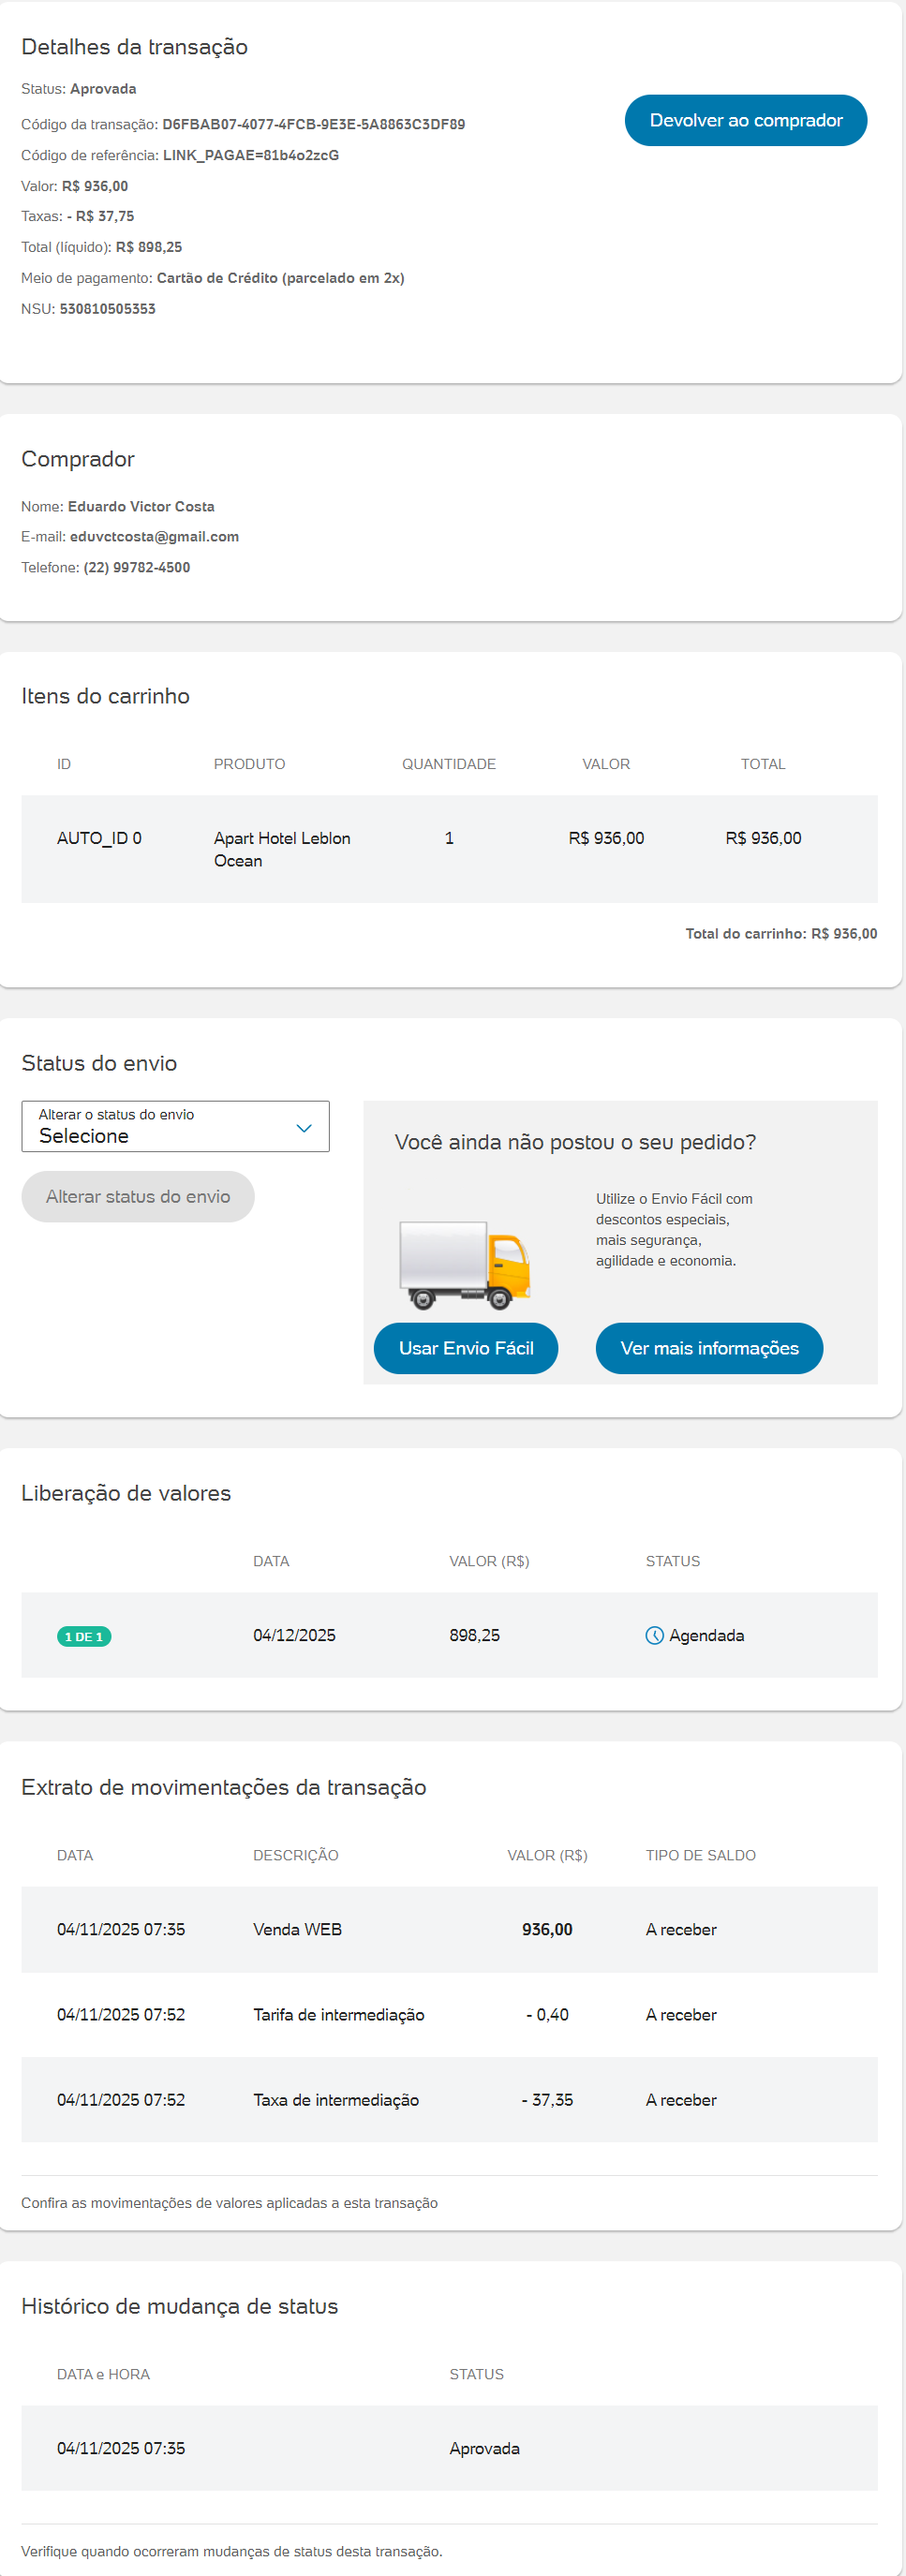Click the Devolver ao comprador button
906x2576 pixels.
point(745,120)
